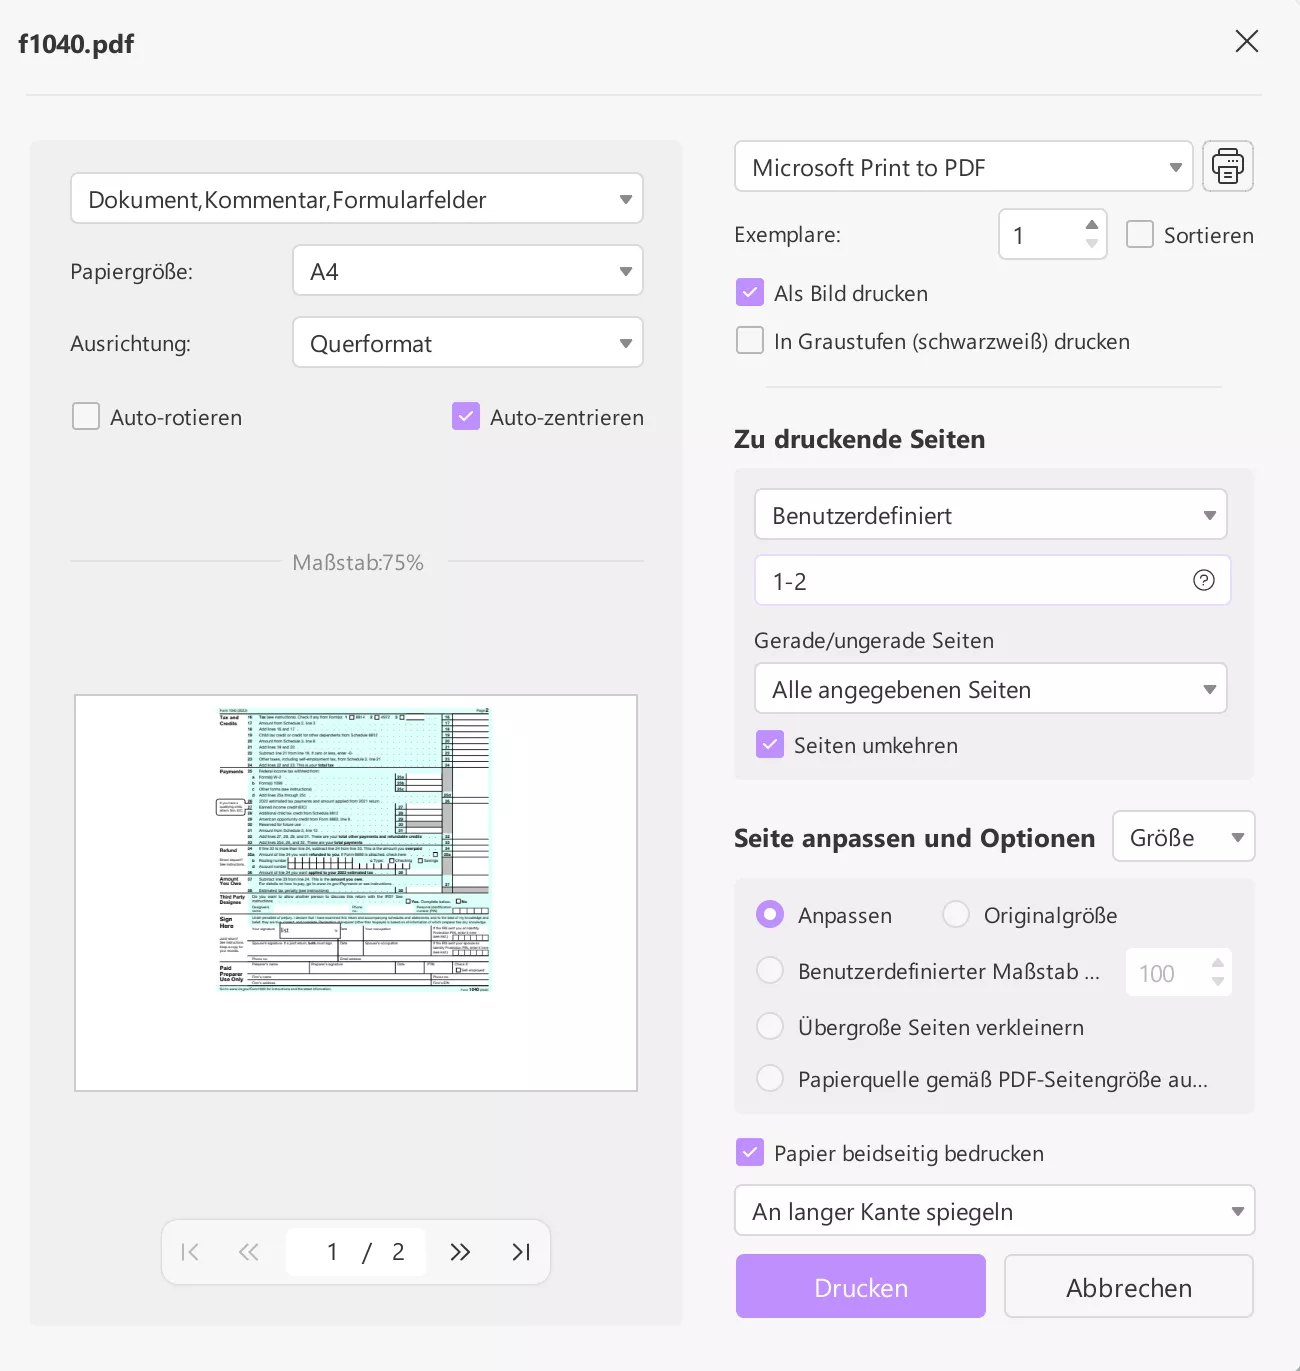The height and width of the screenshot is (1371, 1300).
Task: Open the Microsoft Print to PDF dropdown
Action: (x=963, y=167)
